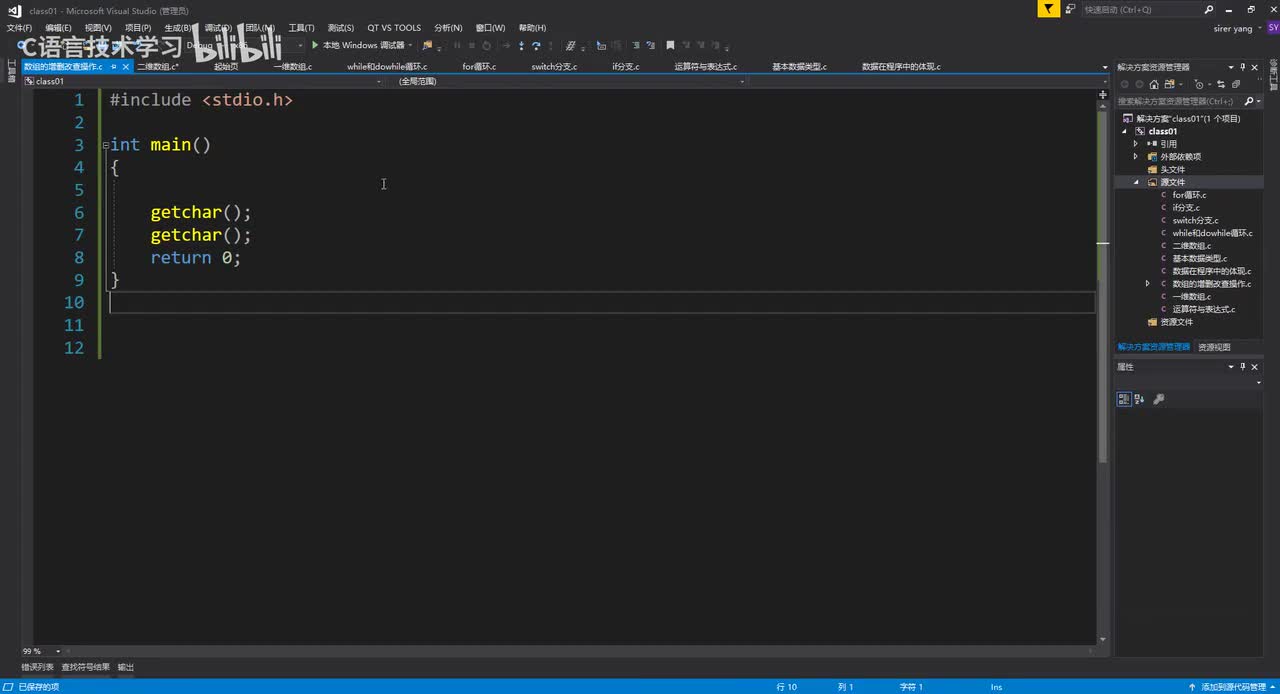Click the Alphabetical sort icon in Properties

tap(1139, 399)
